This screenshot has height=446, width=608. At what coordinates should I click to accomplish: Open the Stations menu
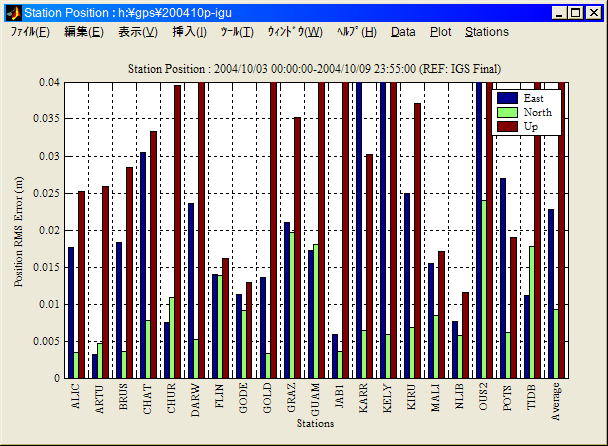(x=487, y=32)
